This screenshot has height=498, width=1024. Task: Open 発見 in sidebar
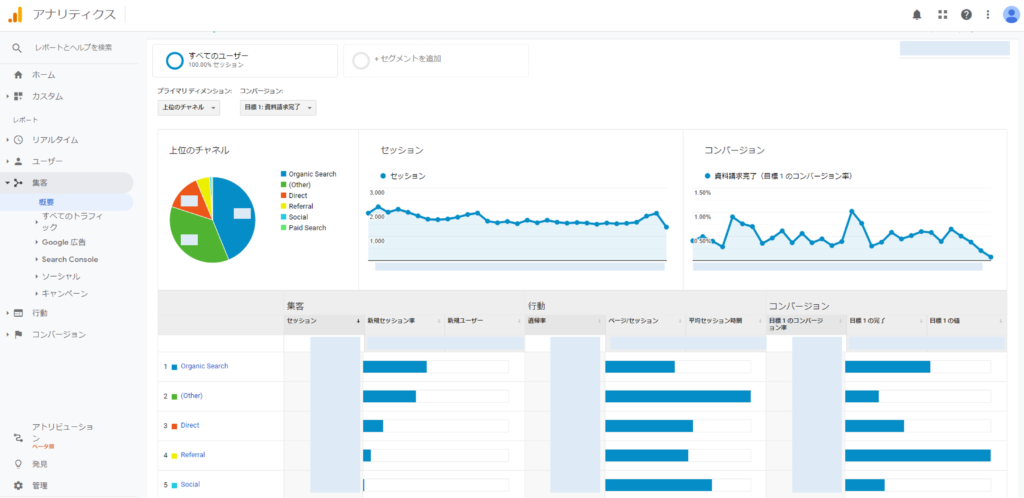(39, 464)
